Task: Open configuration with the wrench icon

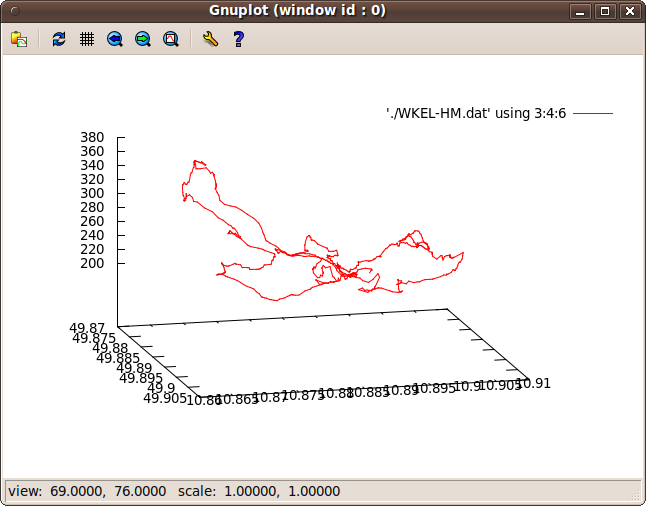Action: point(209,39)
